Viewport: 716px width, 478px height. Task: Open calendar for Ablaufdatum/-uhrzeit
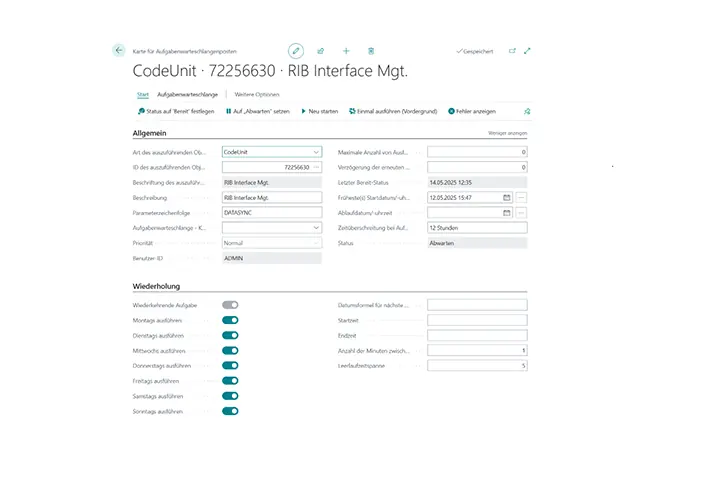(x=506, y=213)
